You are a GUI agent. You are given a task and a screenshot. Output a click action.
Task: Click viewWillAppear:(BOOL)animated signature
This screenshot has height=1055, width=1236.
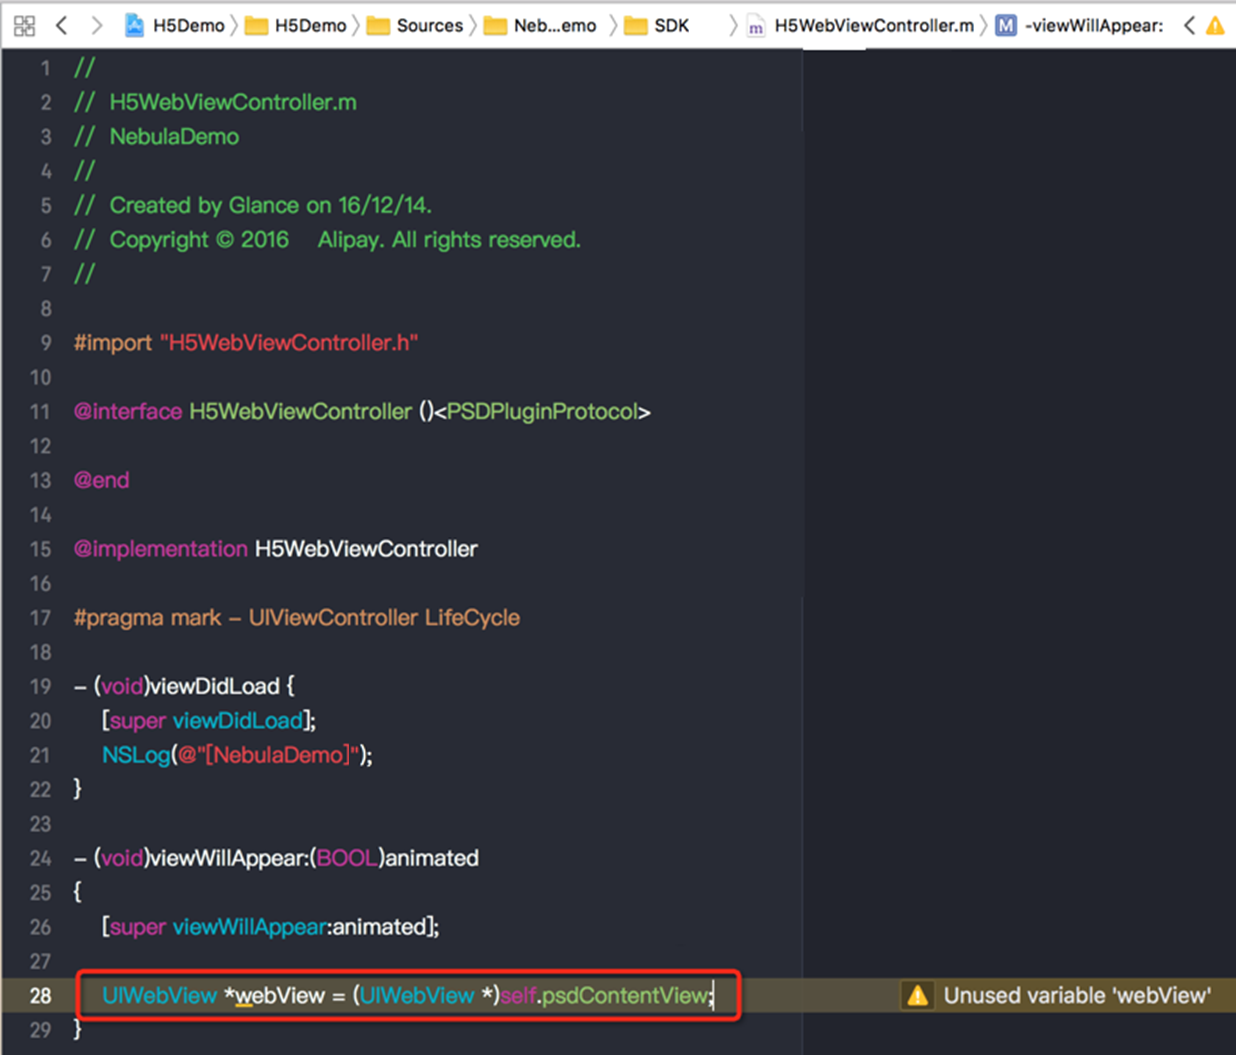point(276,858)
